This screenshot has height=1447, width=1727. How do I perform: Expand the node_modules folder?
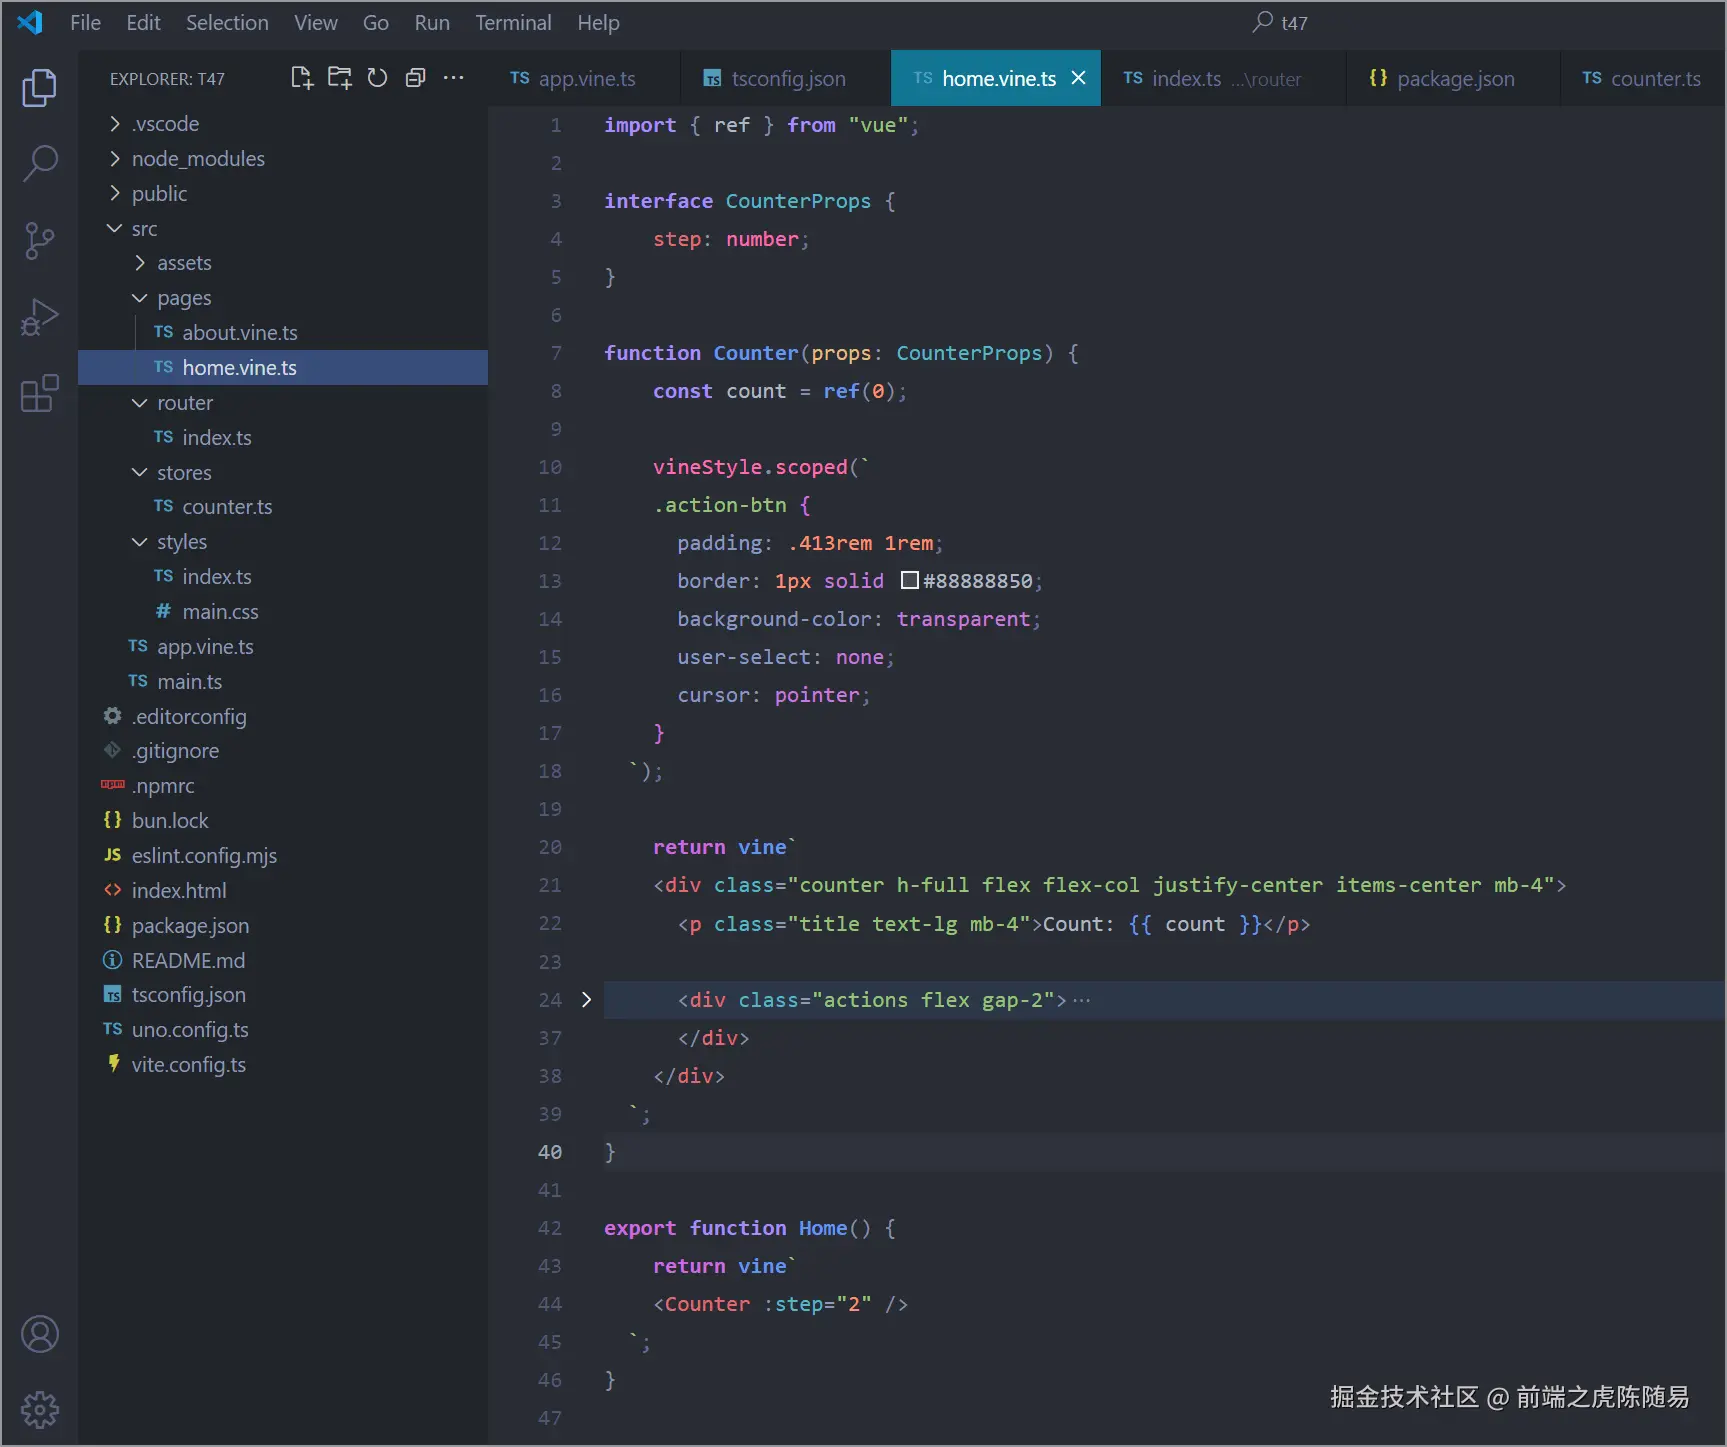point(198,159)
